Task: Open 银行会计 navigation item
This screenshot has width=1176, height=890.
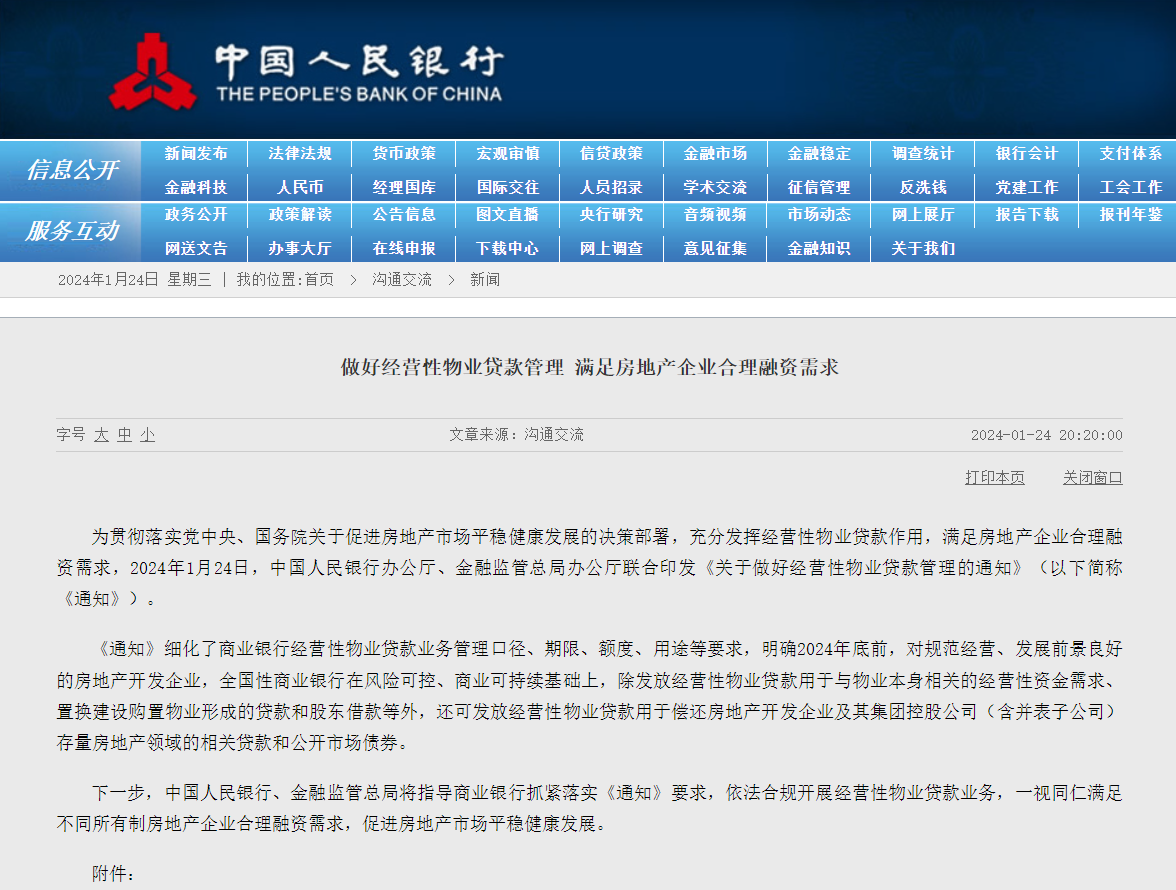Action: click(1027, 154)
